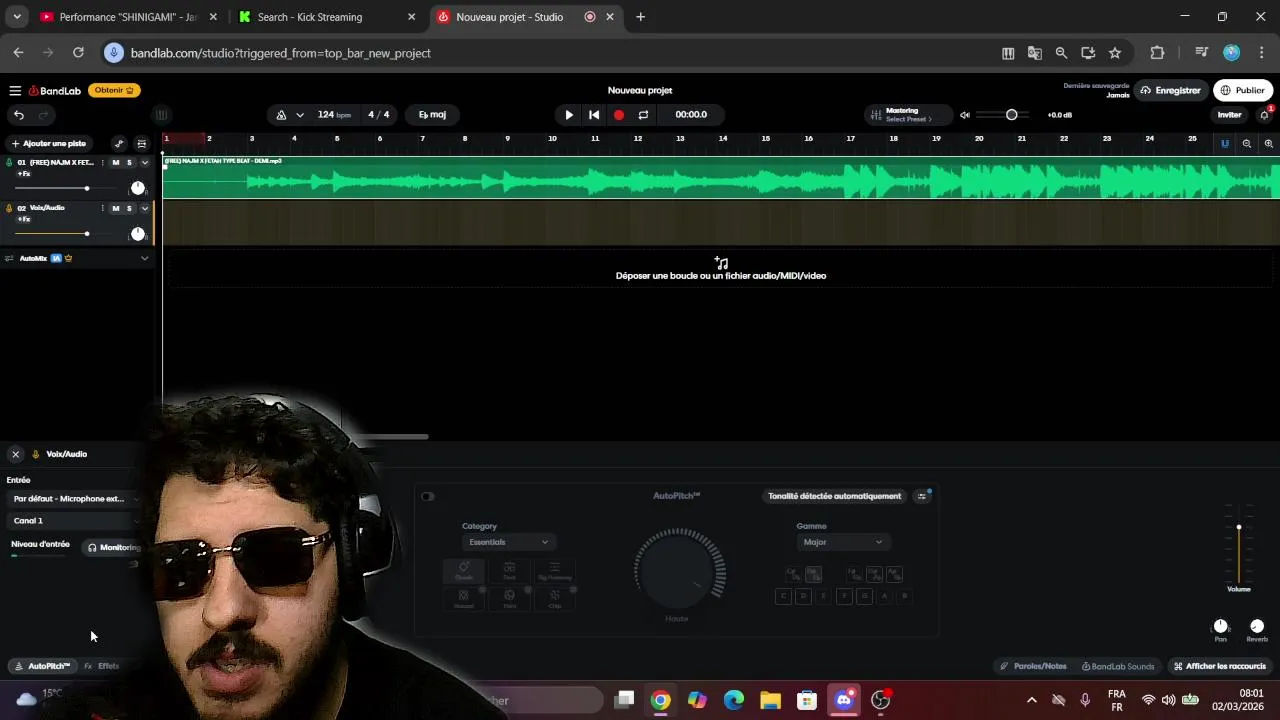Screen dimensions: 1280x720
Task: Return to the start of the project
Action: [x=594, y=115]
